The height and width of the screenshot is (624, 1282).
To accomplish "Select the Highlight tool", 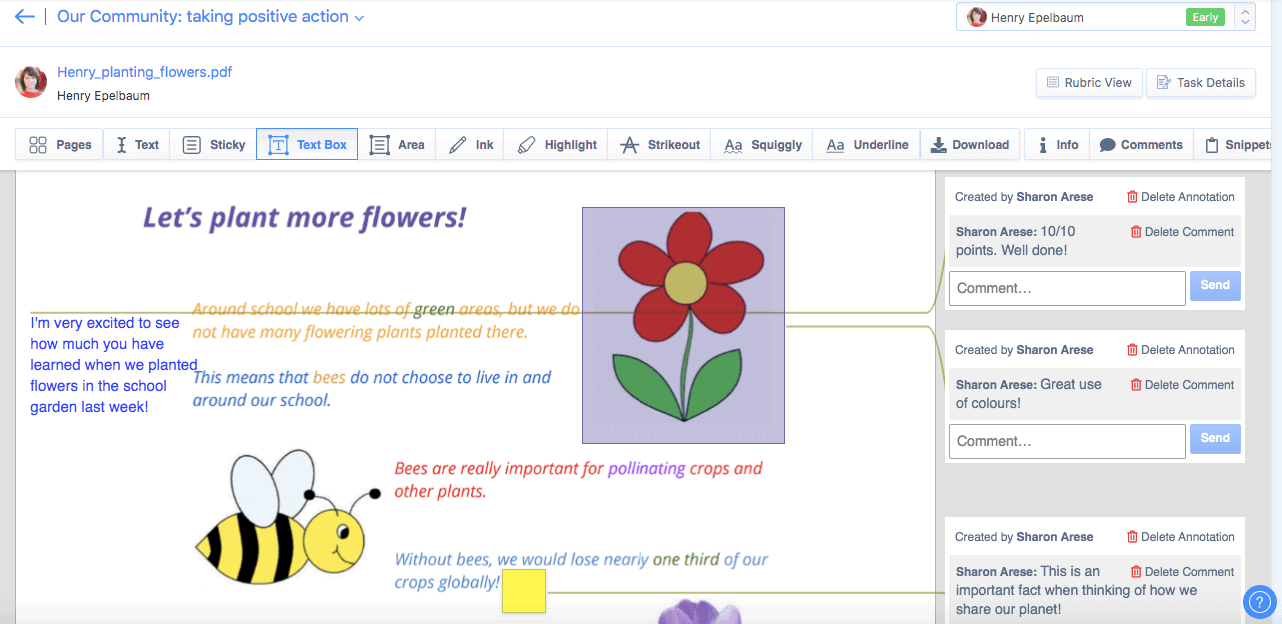I will (x=556, y=145).
